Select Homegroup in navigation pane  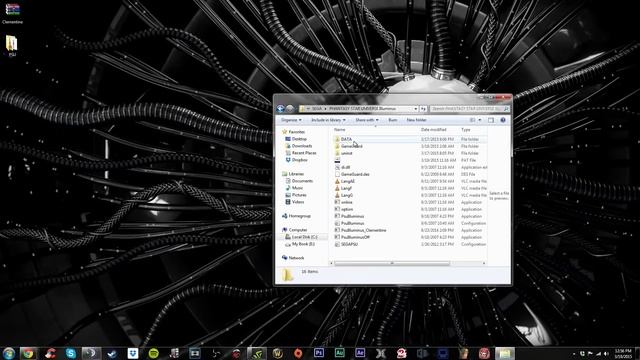click(x=299, y=216)
